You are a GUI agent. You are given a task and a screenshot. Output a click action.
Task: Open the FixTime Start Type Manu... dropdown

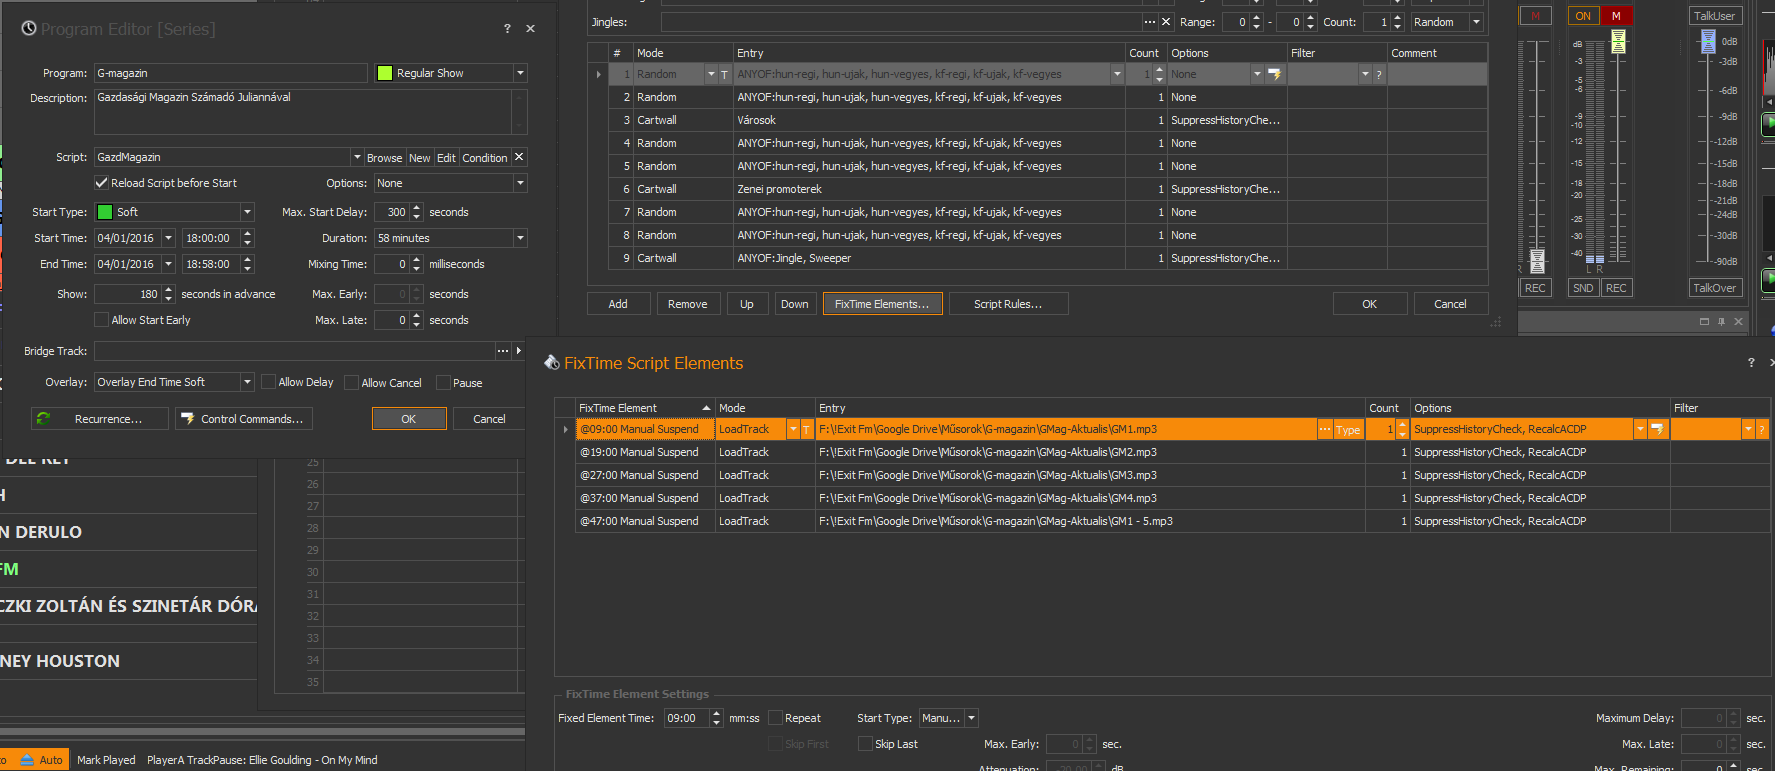point(971,718)
